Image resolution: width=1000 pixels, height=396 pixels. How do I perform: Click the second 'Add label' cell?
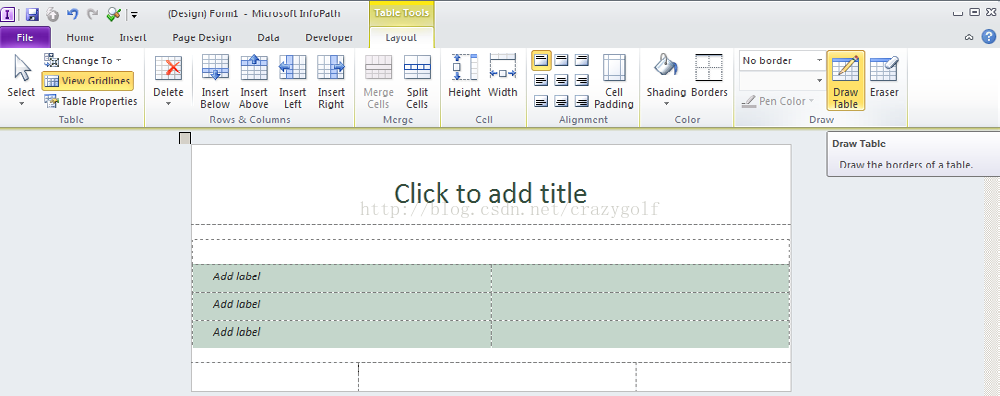tap(341, 306)
